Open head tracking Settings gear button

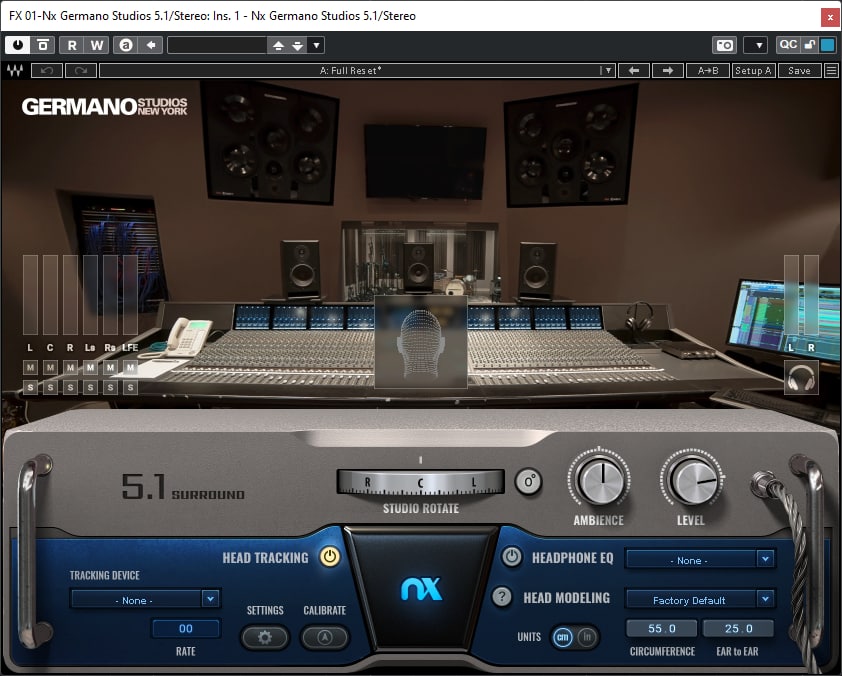click(x=265, y=637)
